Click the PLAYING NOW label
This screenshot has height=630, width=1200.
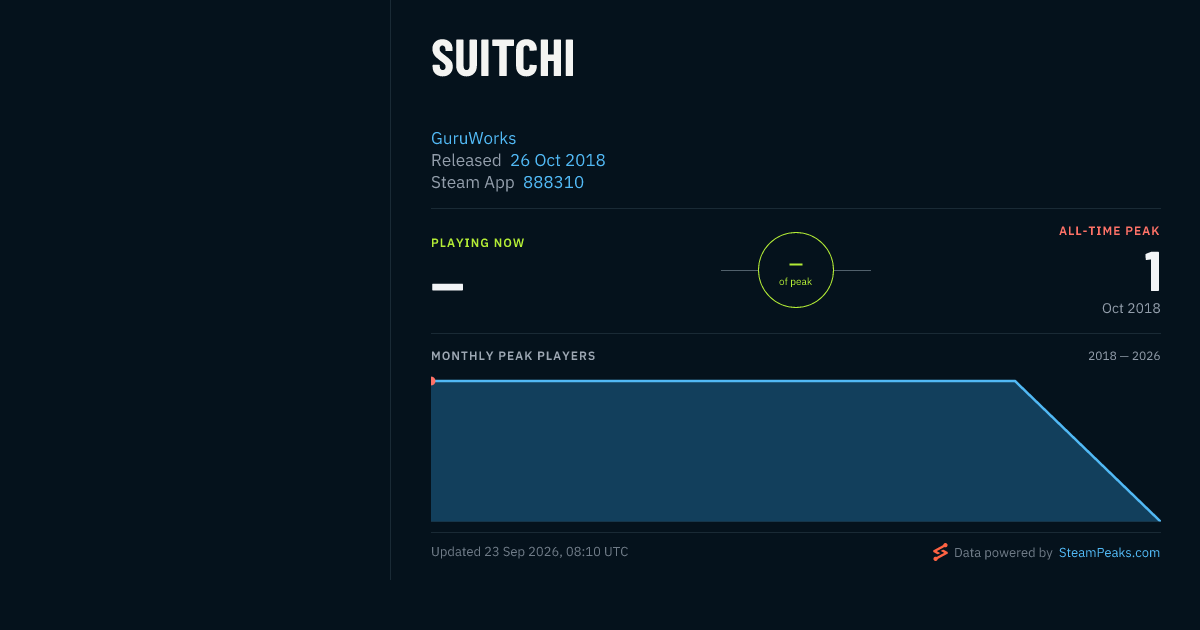(478, 243)
